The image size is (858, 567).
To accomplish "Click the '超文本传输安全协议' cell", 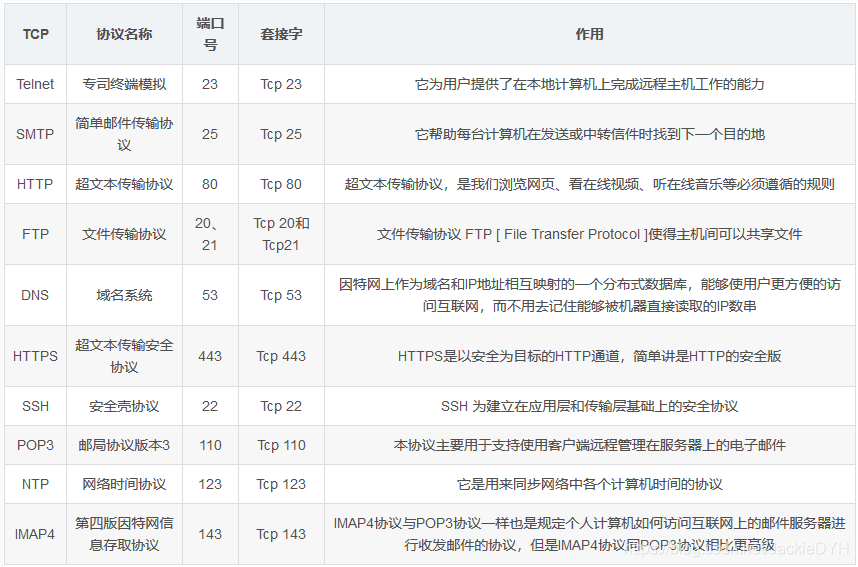I will [x=124, y=356].
